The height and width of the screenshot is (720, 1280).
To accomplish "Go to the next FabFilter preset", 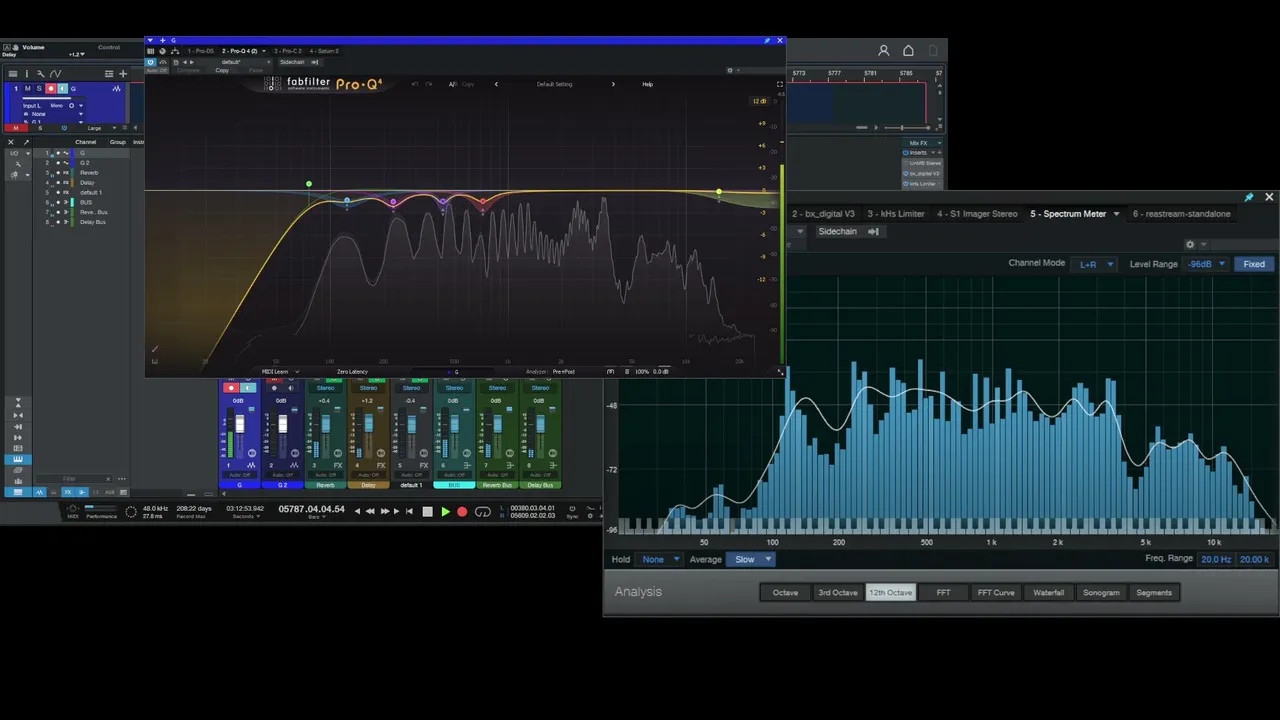I will pyautogui.click(x=613, y=84).
